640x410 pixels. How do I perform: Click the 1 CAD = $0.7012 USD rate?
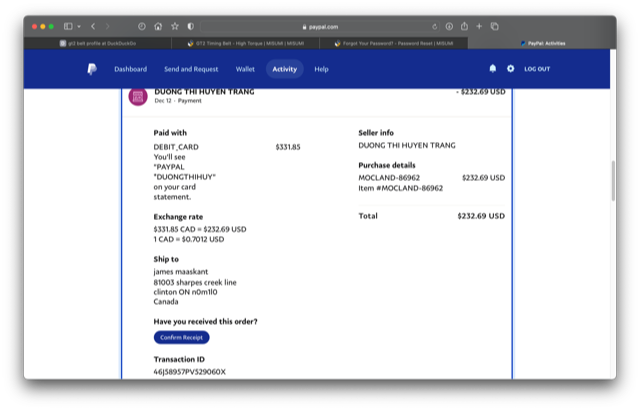tap(189, 239)
